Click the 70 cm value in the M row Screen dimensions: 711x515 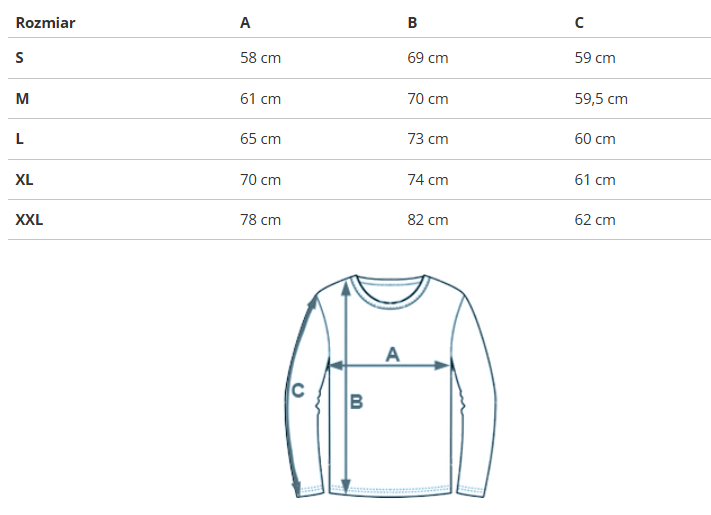pos(427,99)
